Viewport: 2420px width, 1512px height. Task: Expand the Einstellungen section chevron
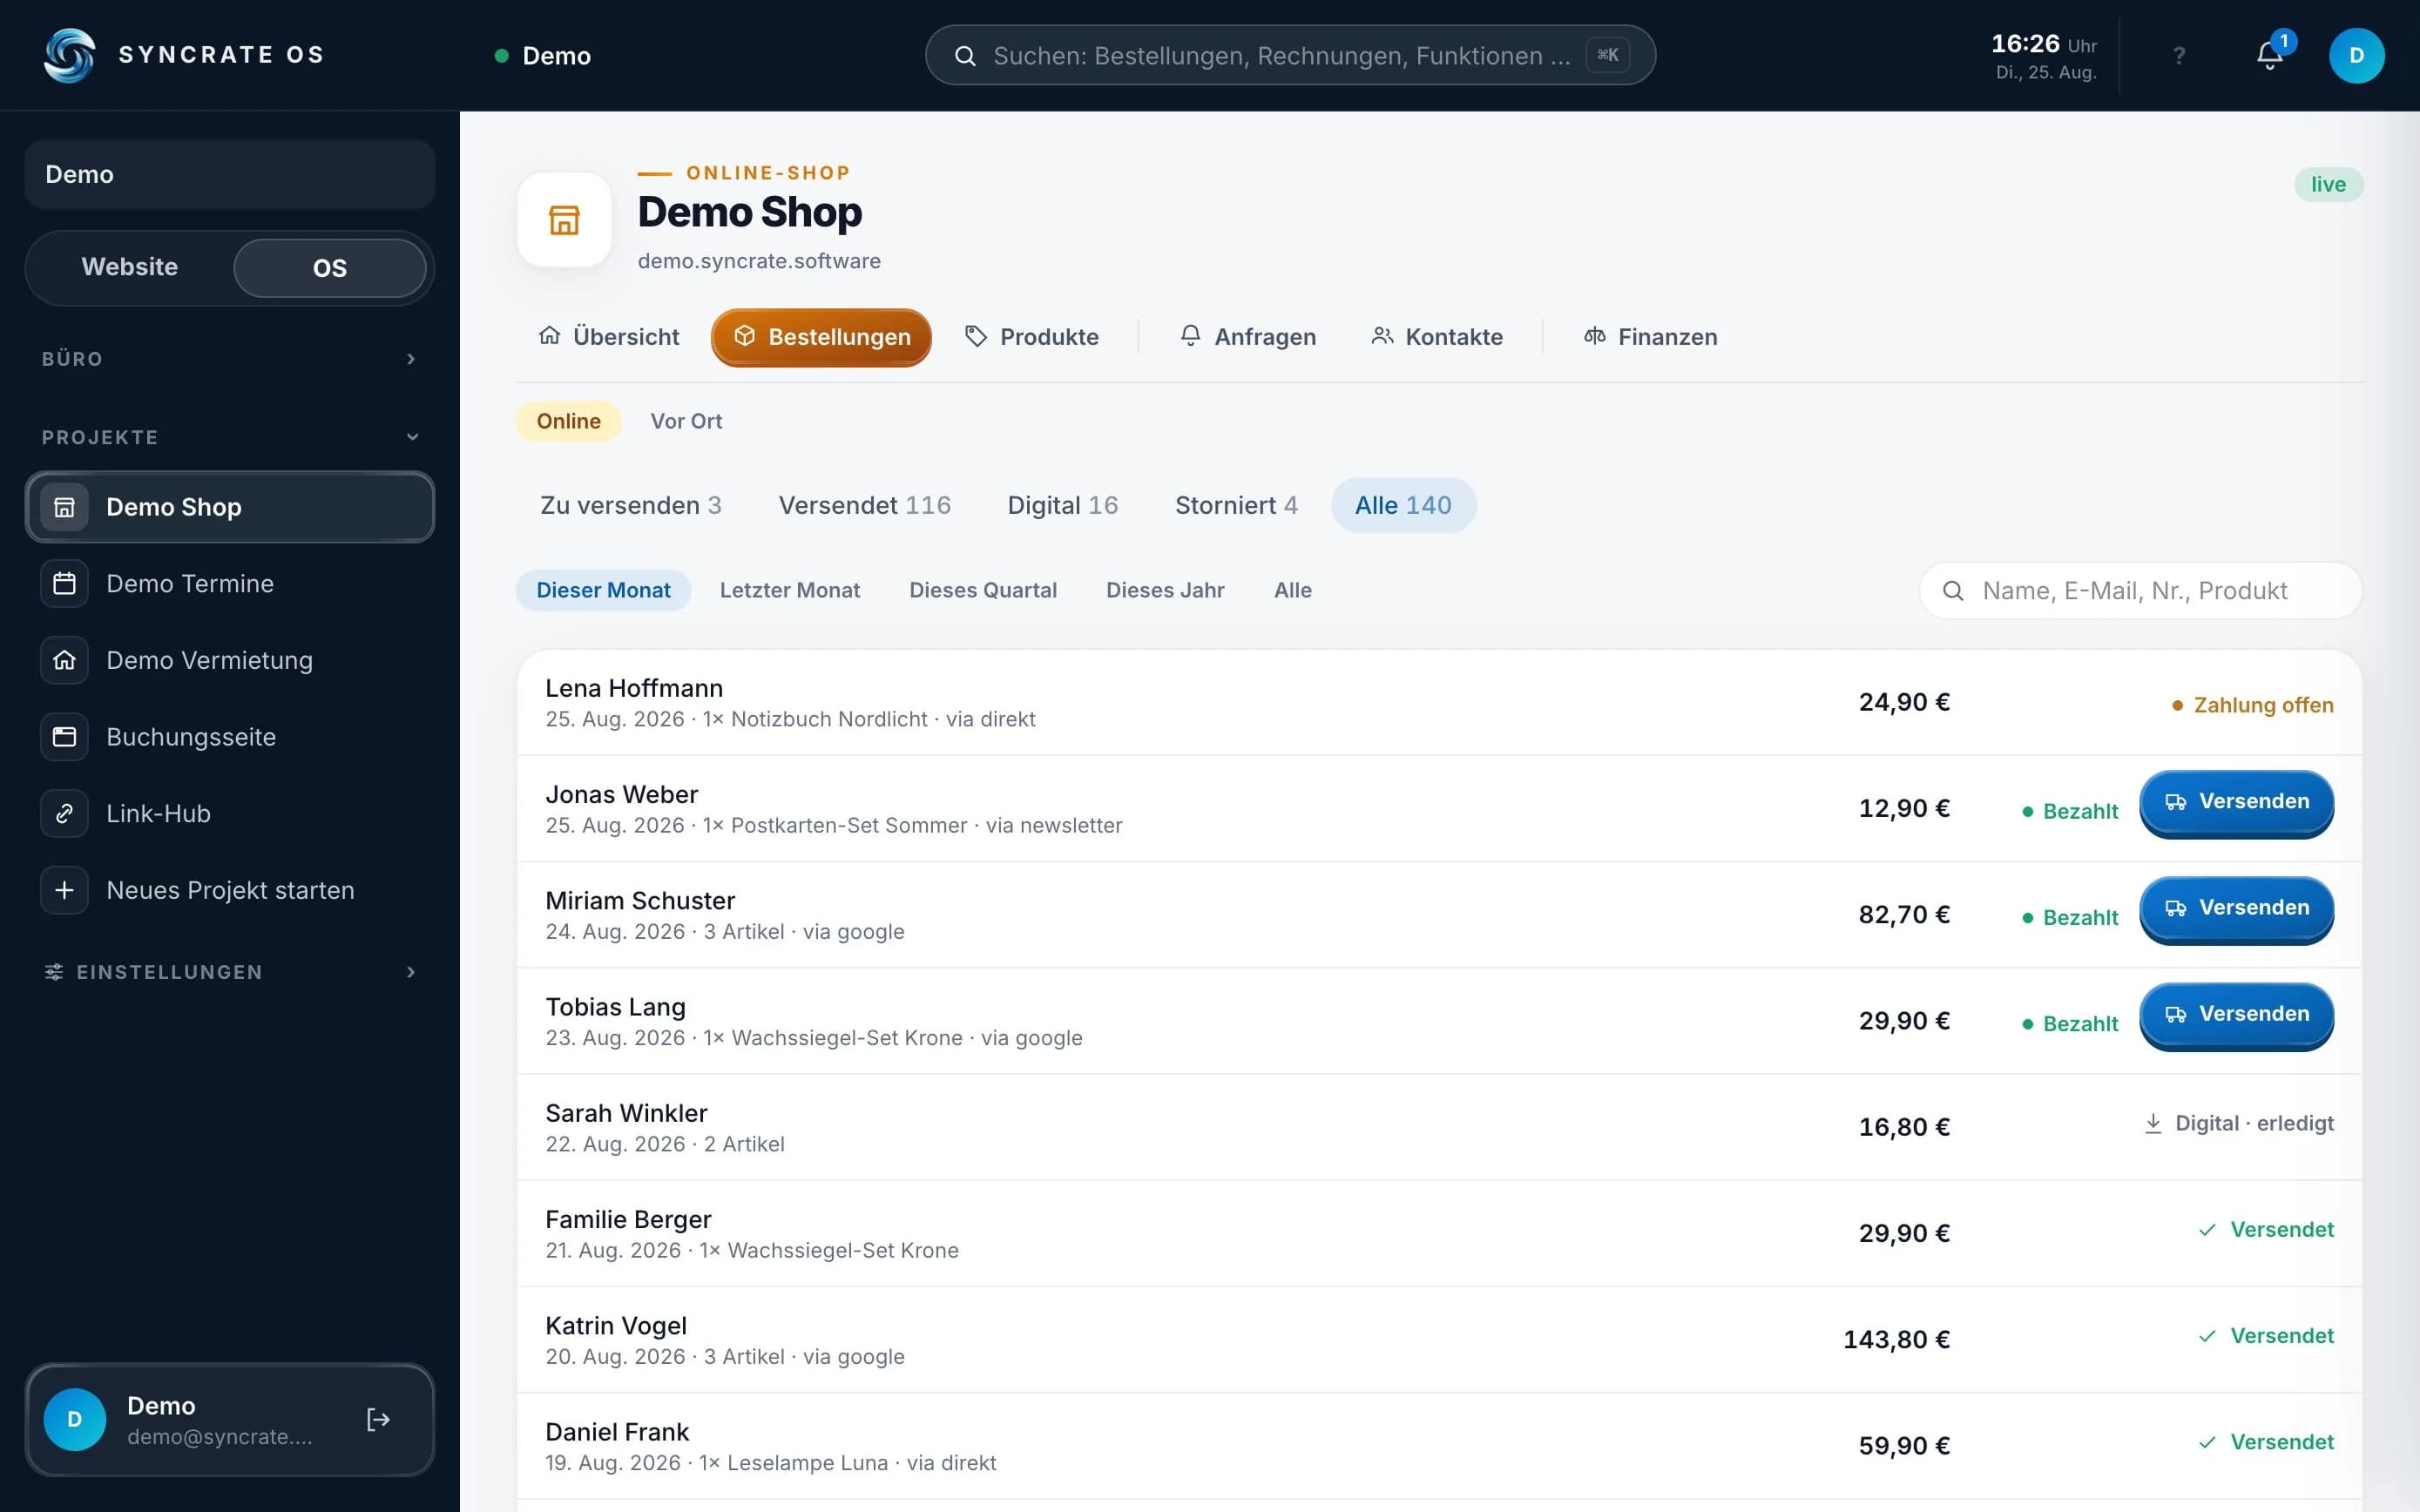[x=411, y=972]
